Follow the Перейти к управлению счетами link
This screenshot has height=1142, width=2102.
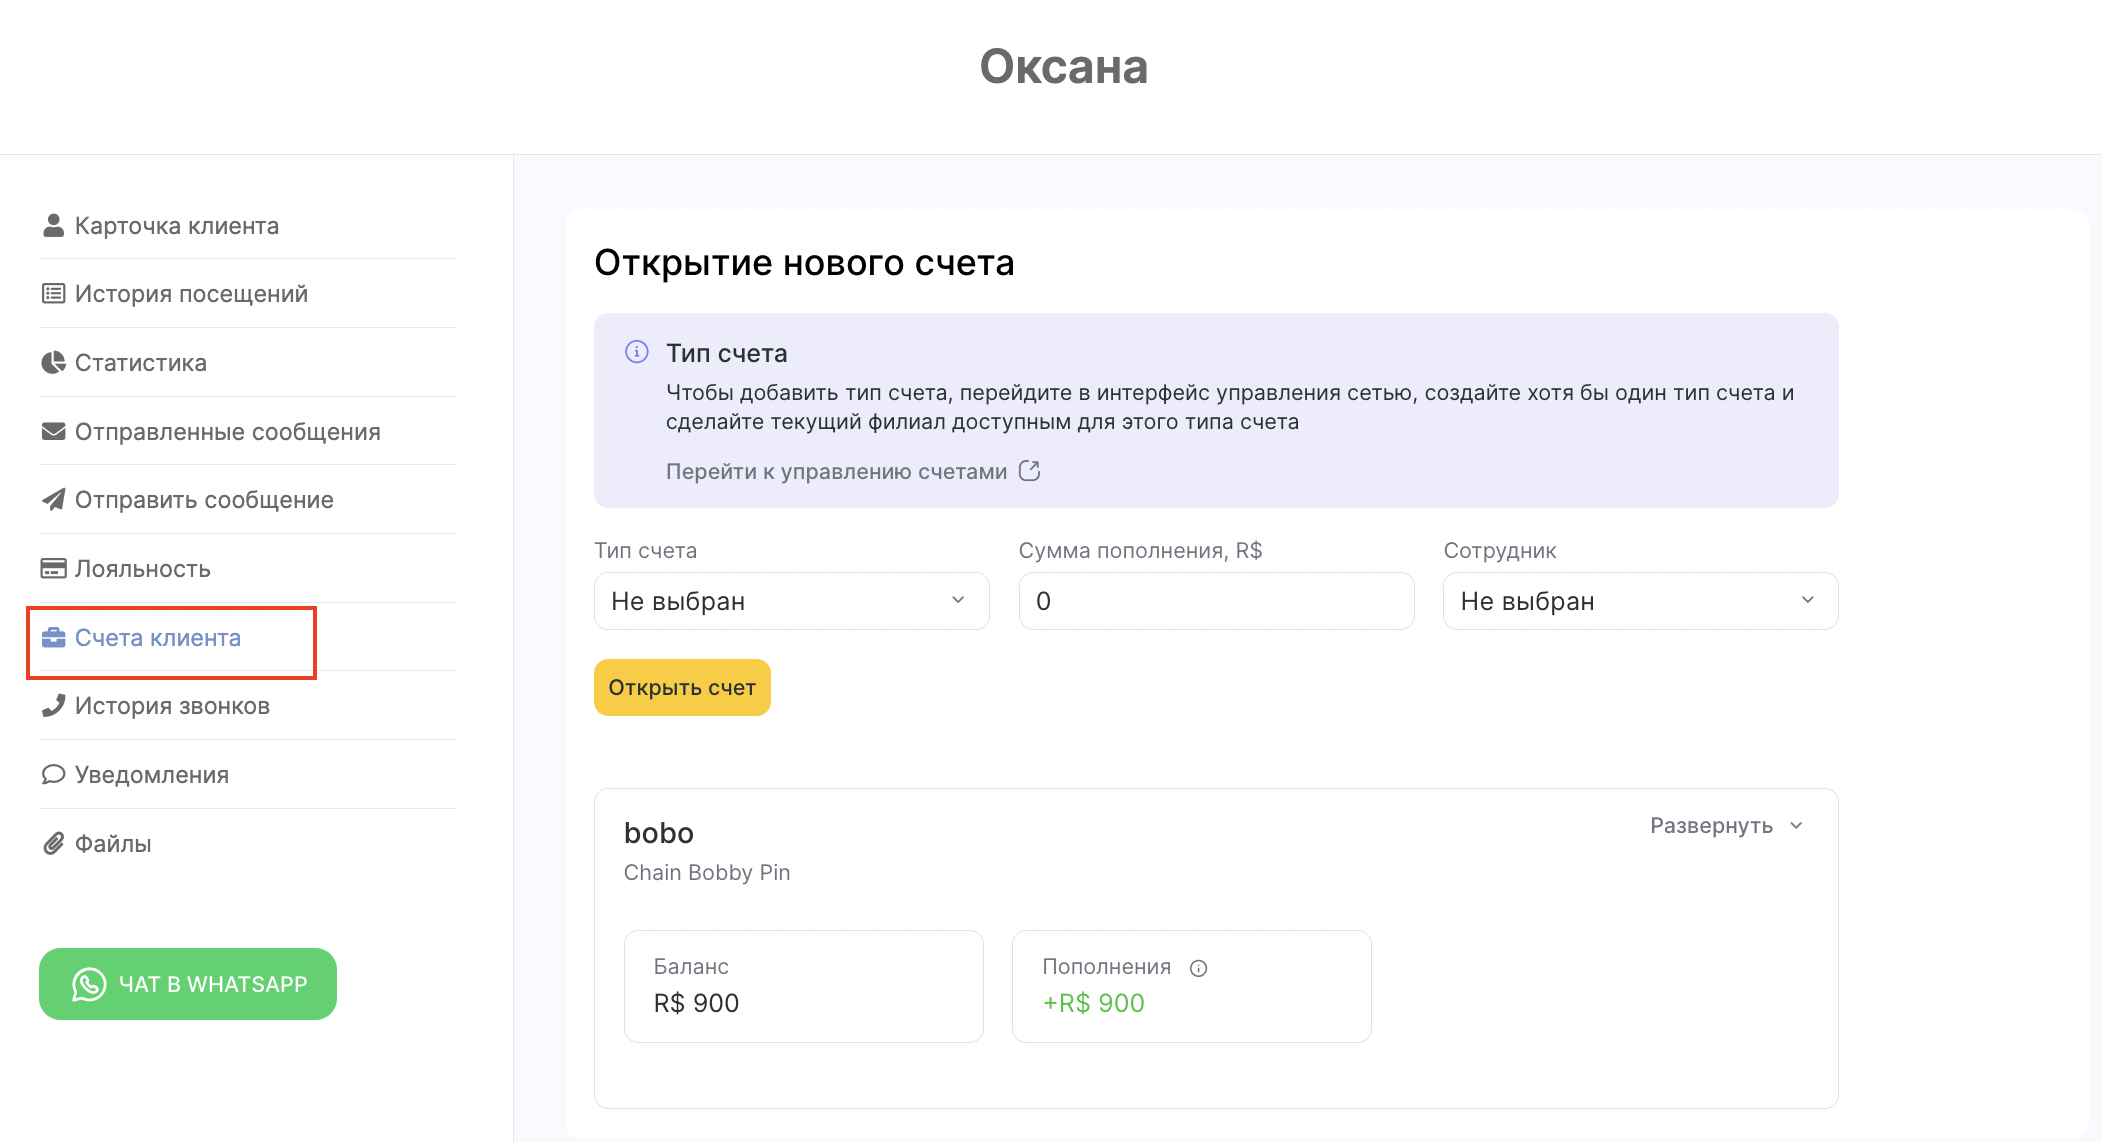tap(836, 471)
